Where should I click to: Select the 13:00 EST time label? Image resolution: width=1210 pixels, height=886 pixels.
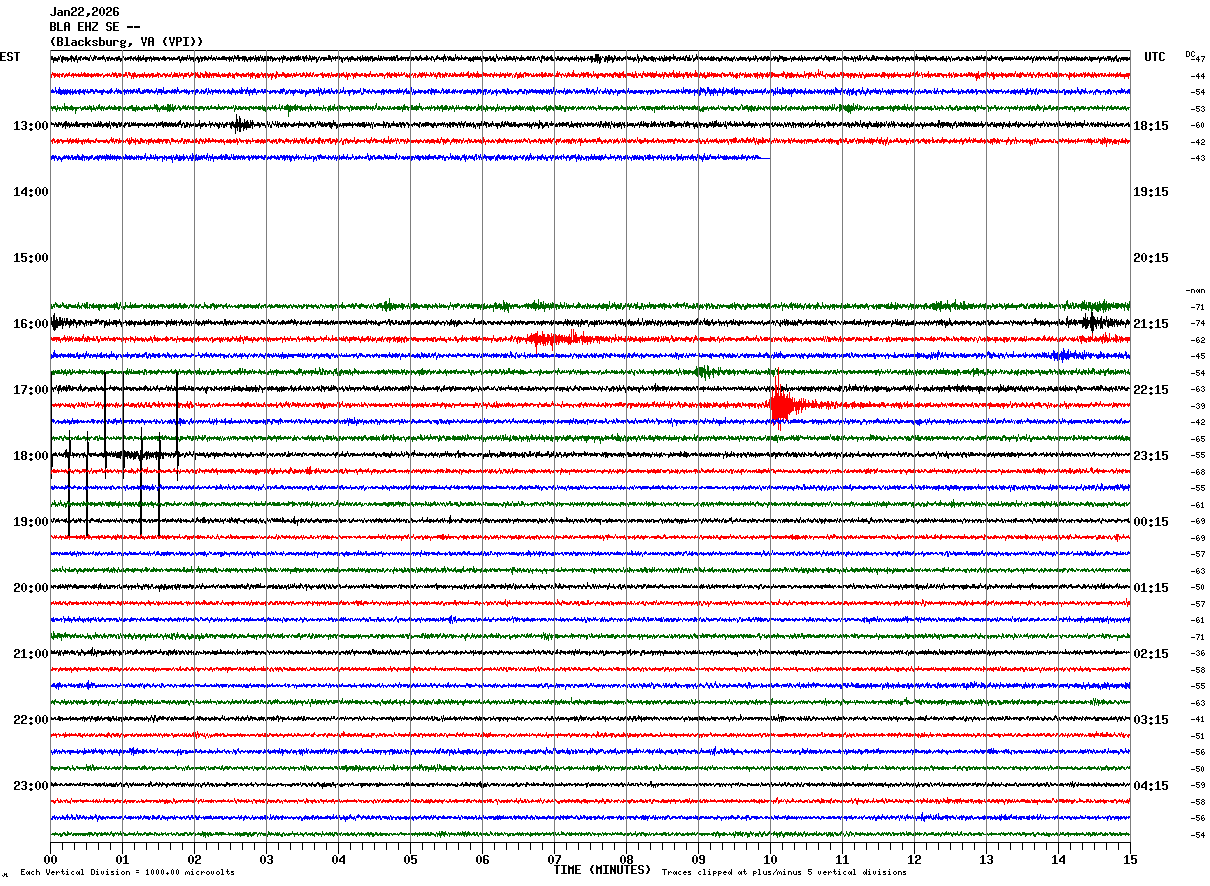[30, 126]
